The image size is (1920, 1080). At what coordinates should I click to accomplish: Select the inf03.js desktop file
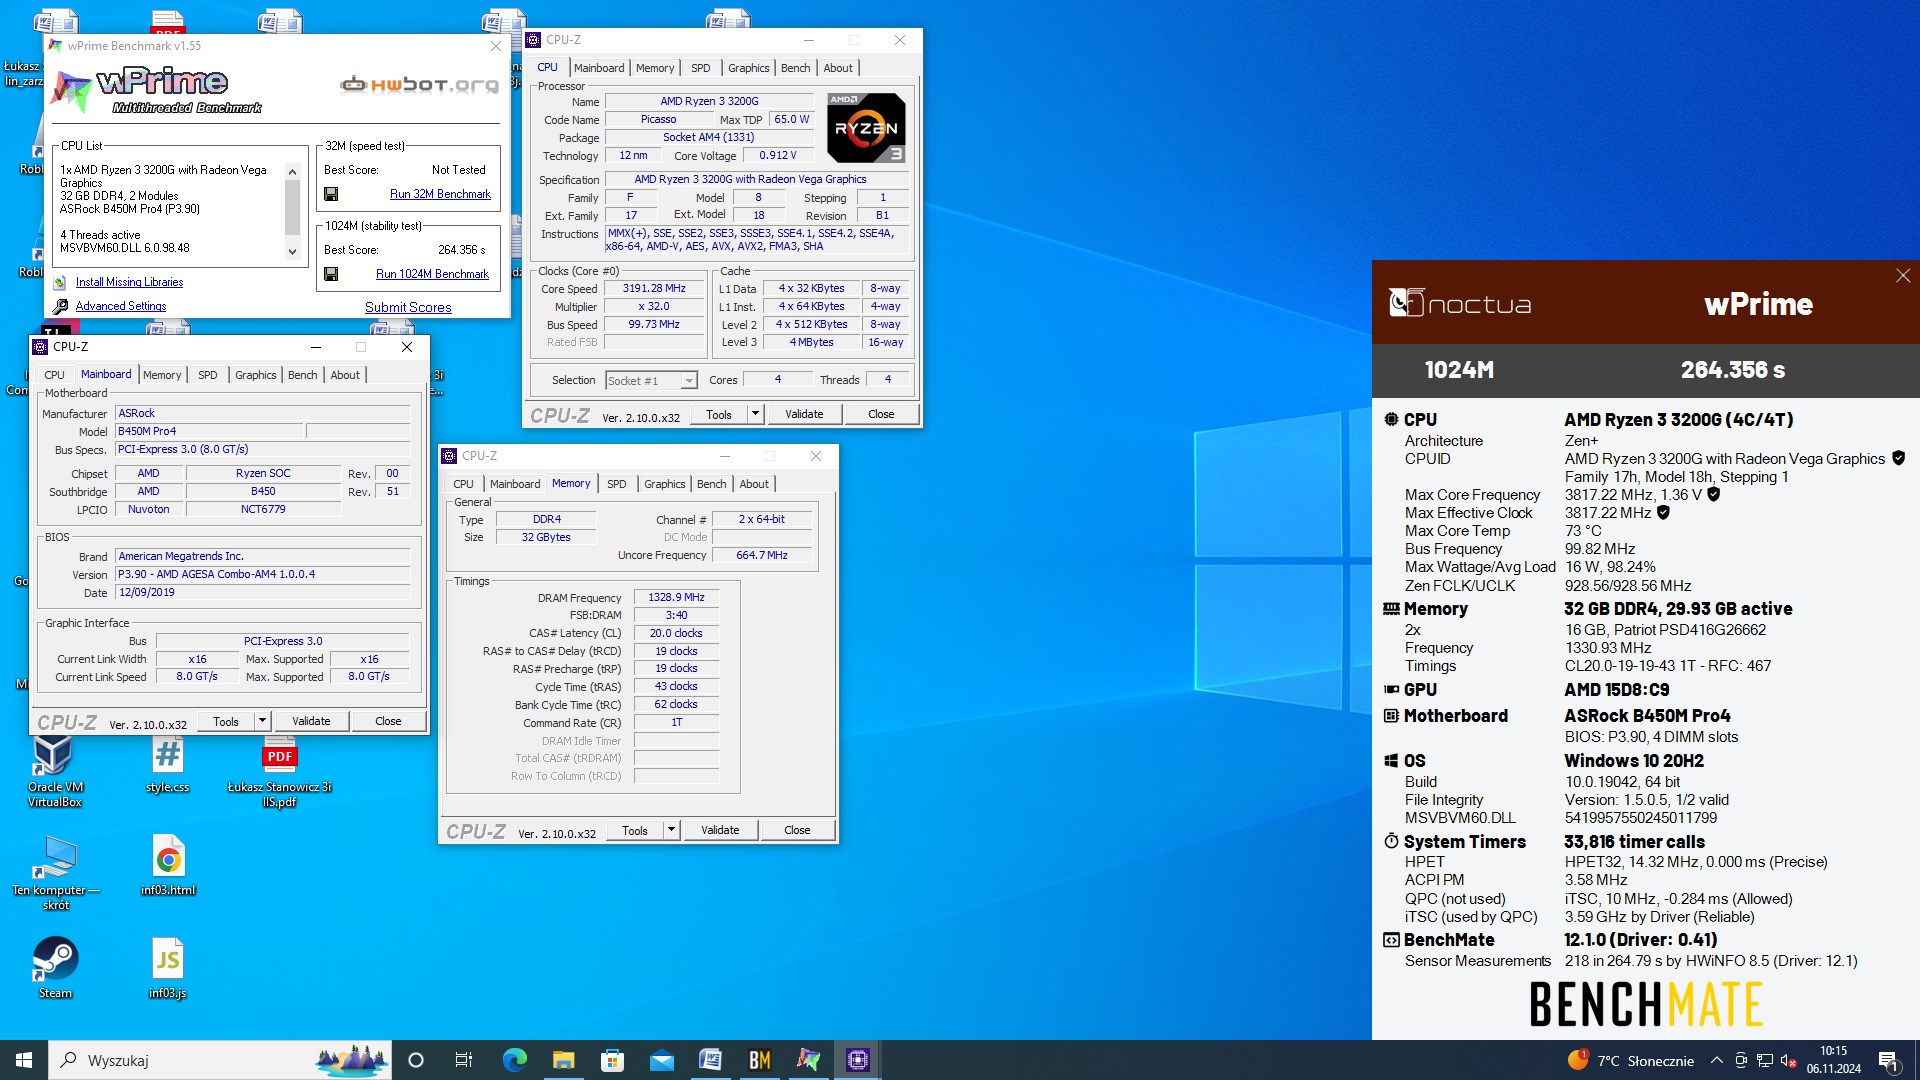pos(167,968)
